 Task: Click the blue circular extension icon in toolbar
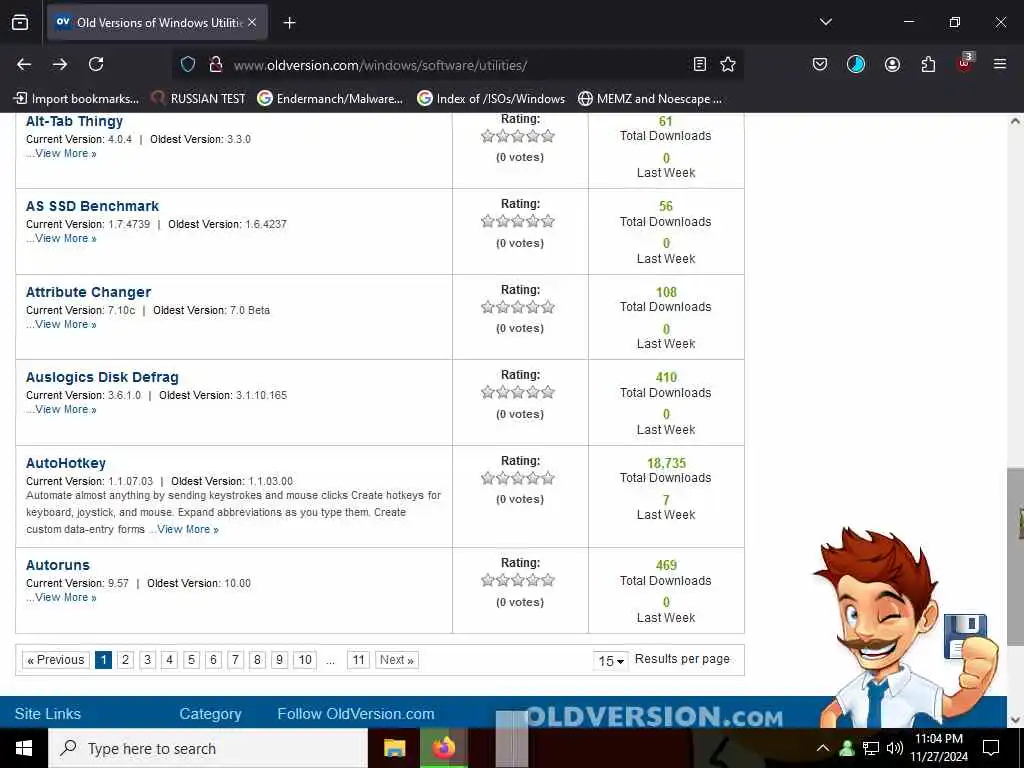856,64
